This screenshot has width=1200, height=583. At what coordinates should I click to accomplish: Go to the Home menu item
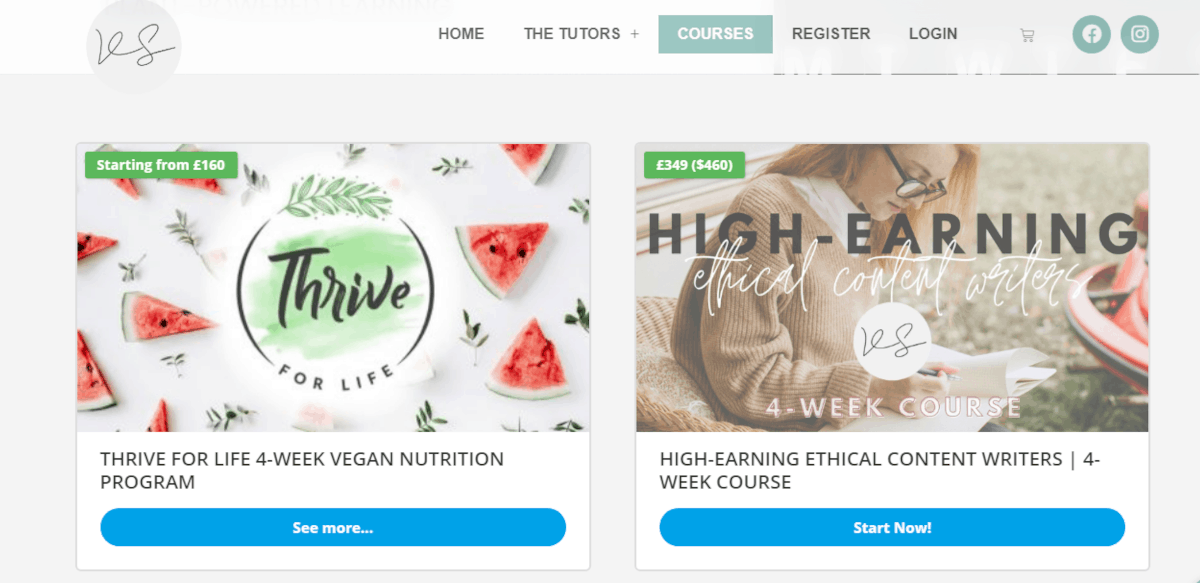(x=461, y=34)
